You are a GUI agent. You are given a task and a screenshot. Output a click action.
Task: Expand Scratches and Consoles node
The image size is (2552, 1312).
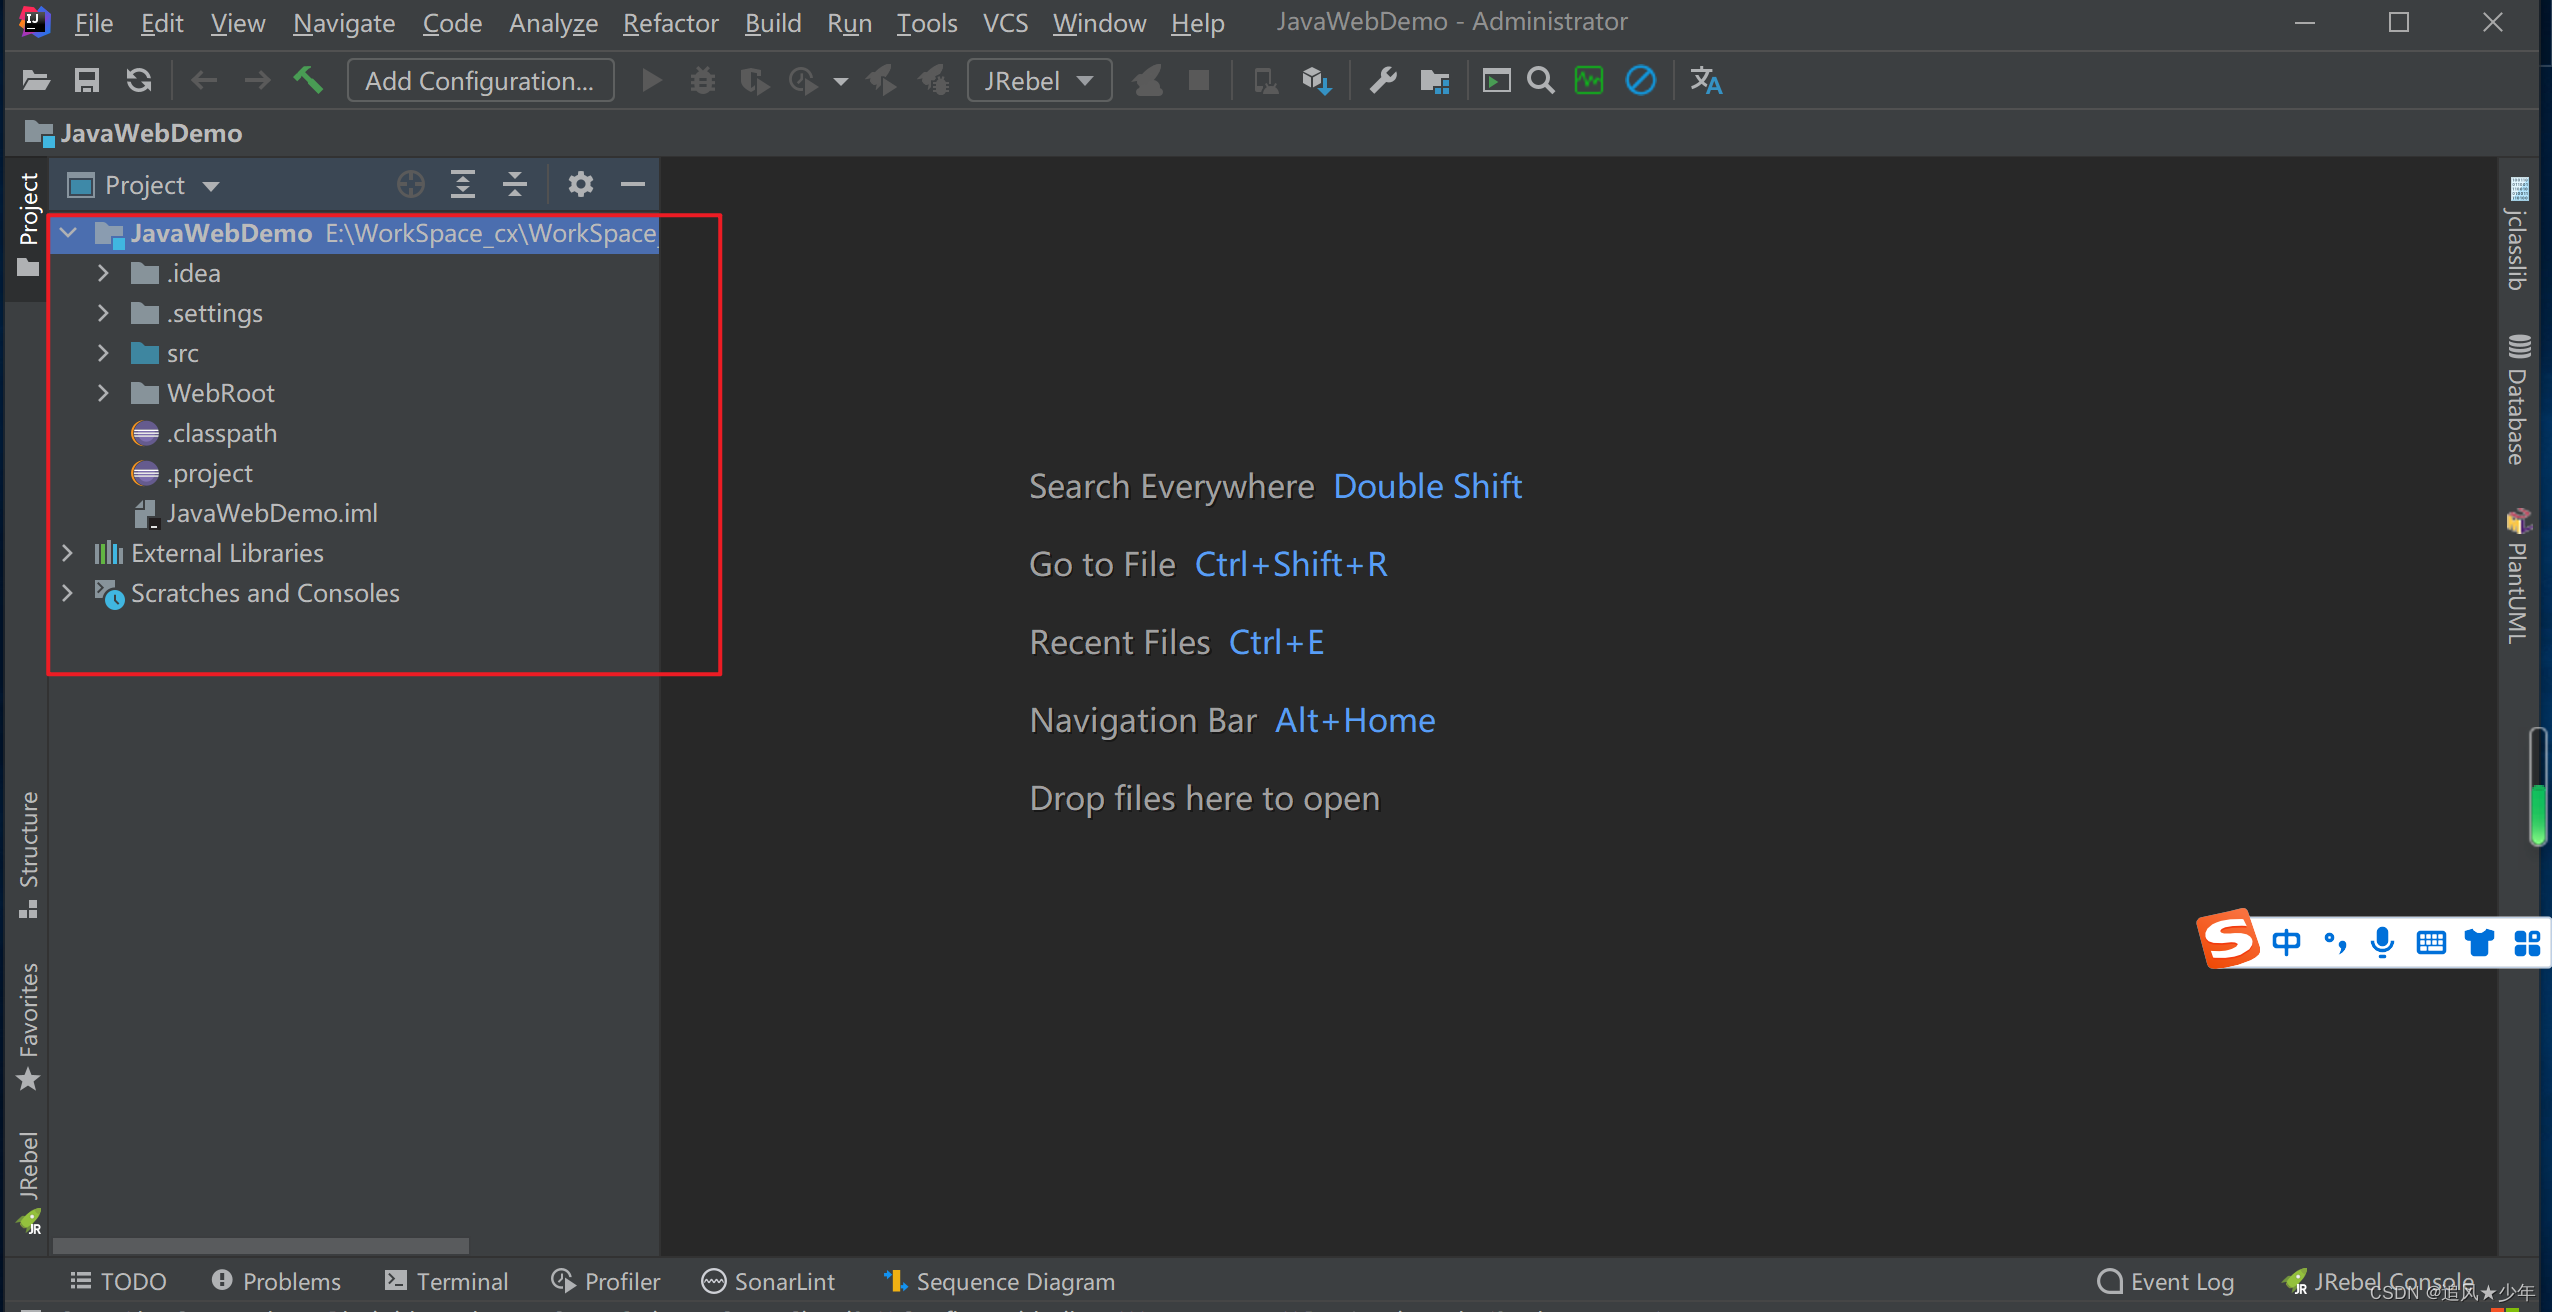tap(67, 592)
